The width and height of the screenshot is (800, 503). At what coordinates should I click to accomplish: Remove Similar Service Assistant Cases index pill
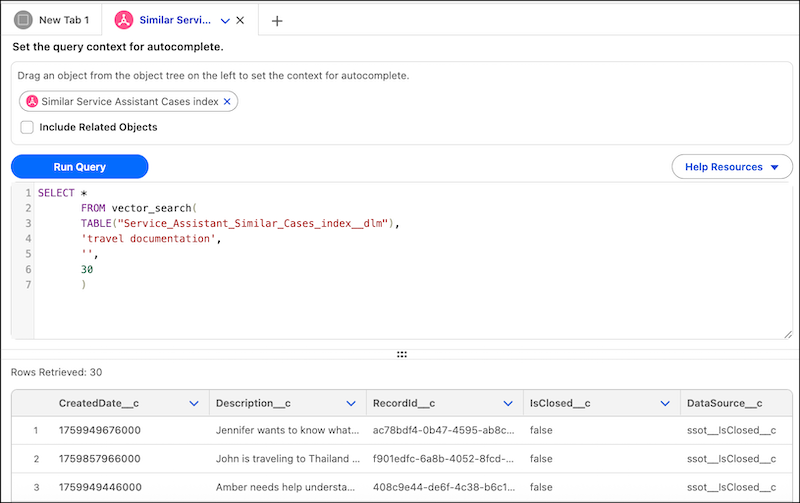227,102
